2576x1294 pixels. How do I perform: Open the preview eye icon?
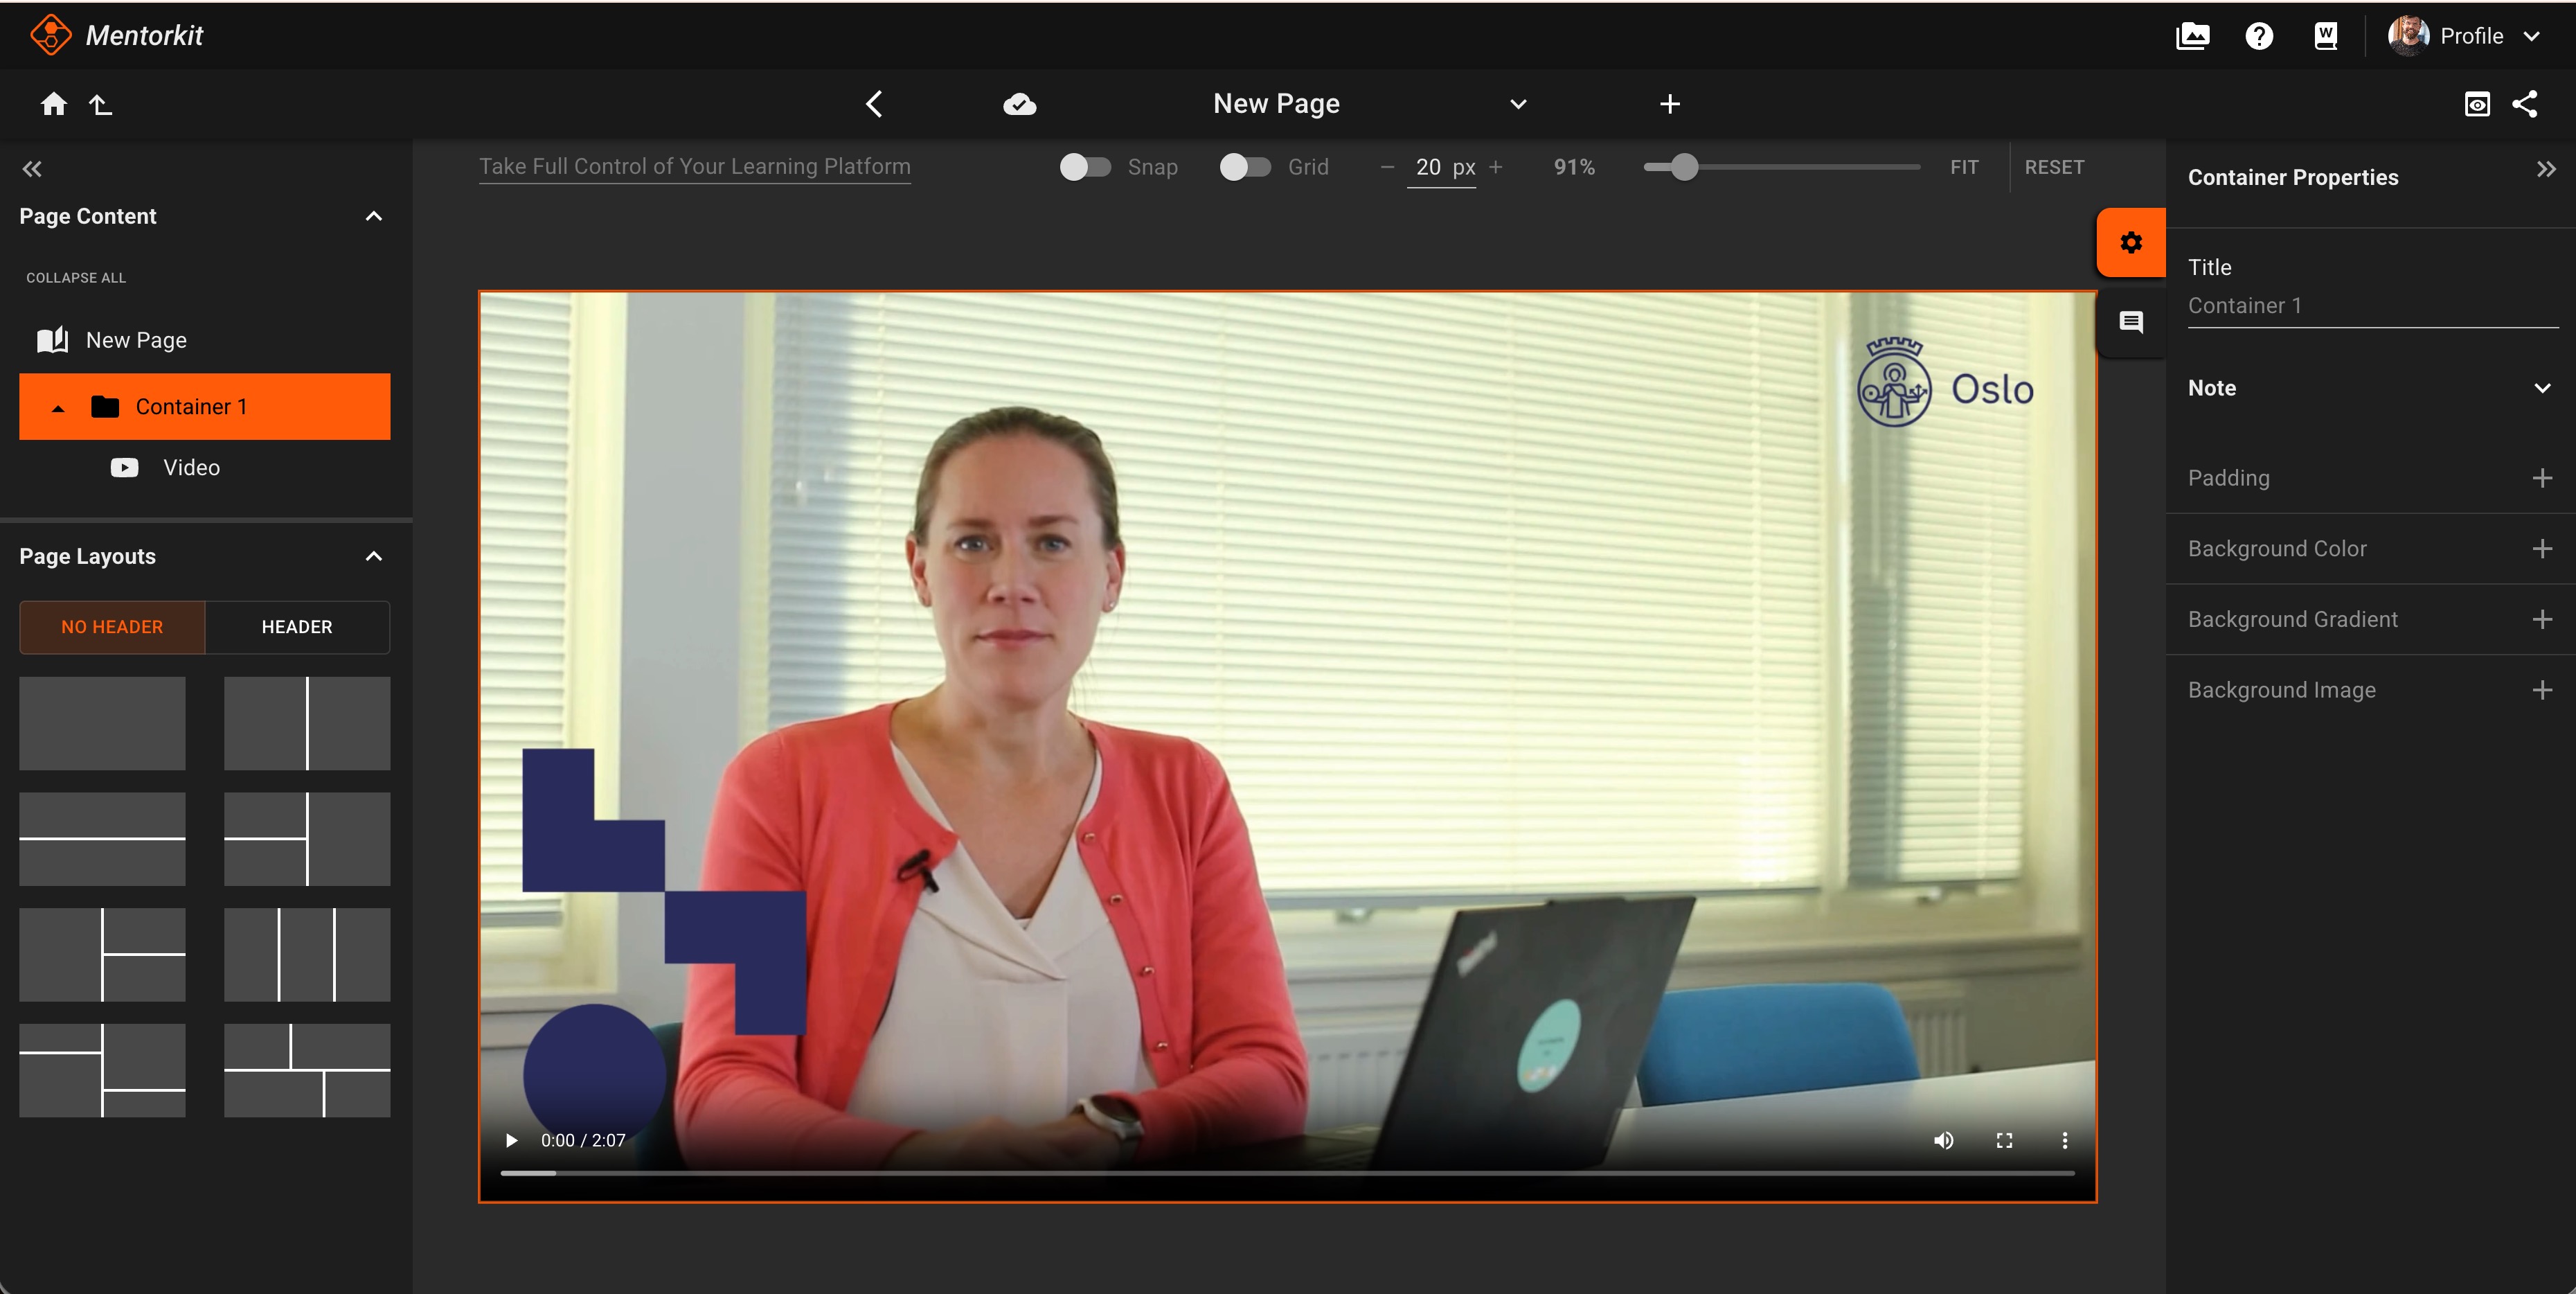2477,104
